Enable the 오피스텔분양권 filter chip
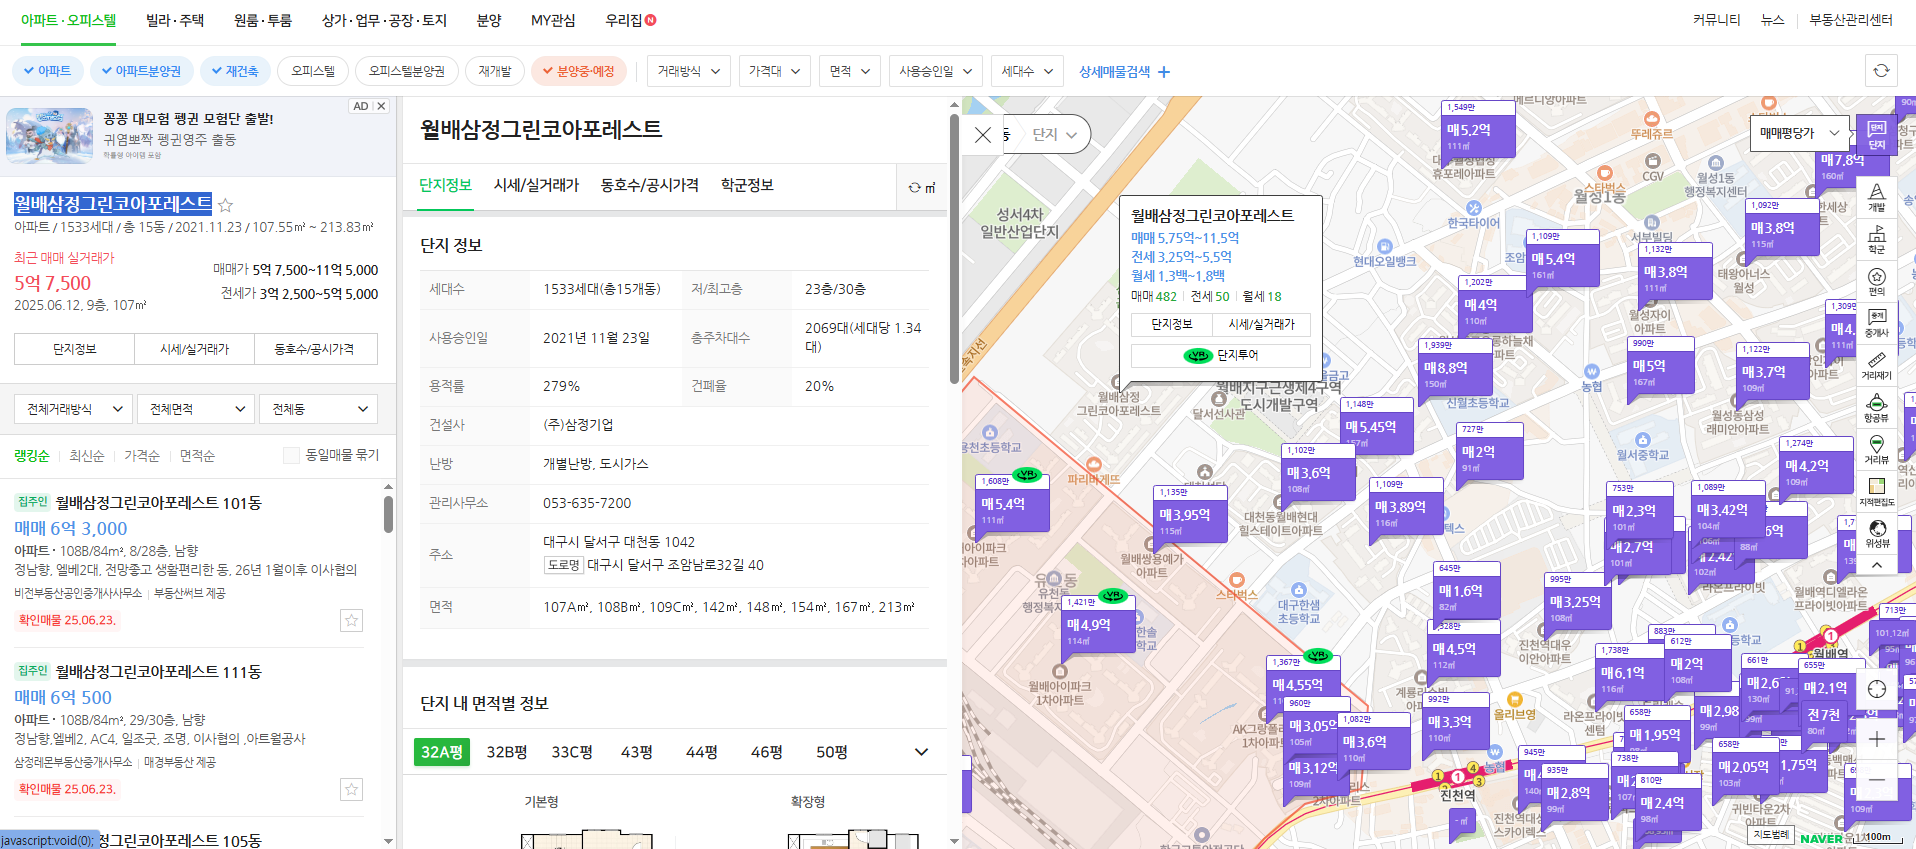 (x=406, y=71)
